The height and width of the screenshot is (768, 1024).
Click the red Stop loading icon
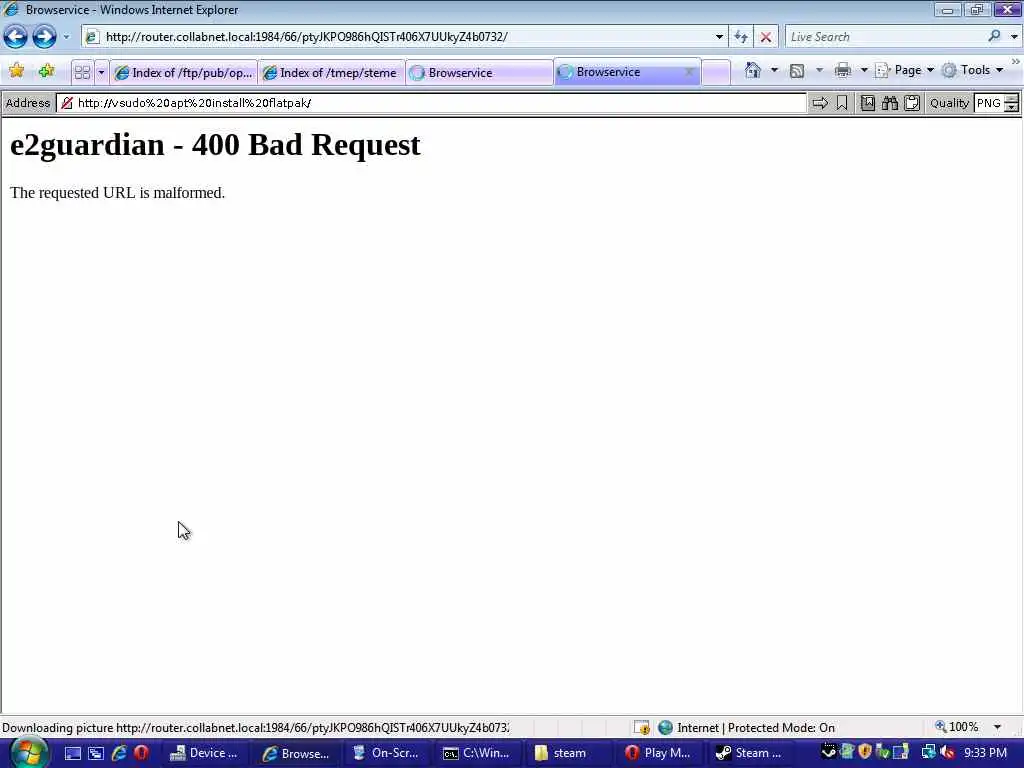[765, 37]
